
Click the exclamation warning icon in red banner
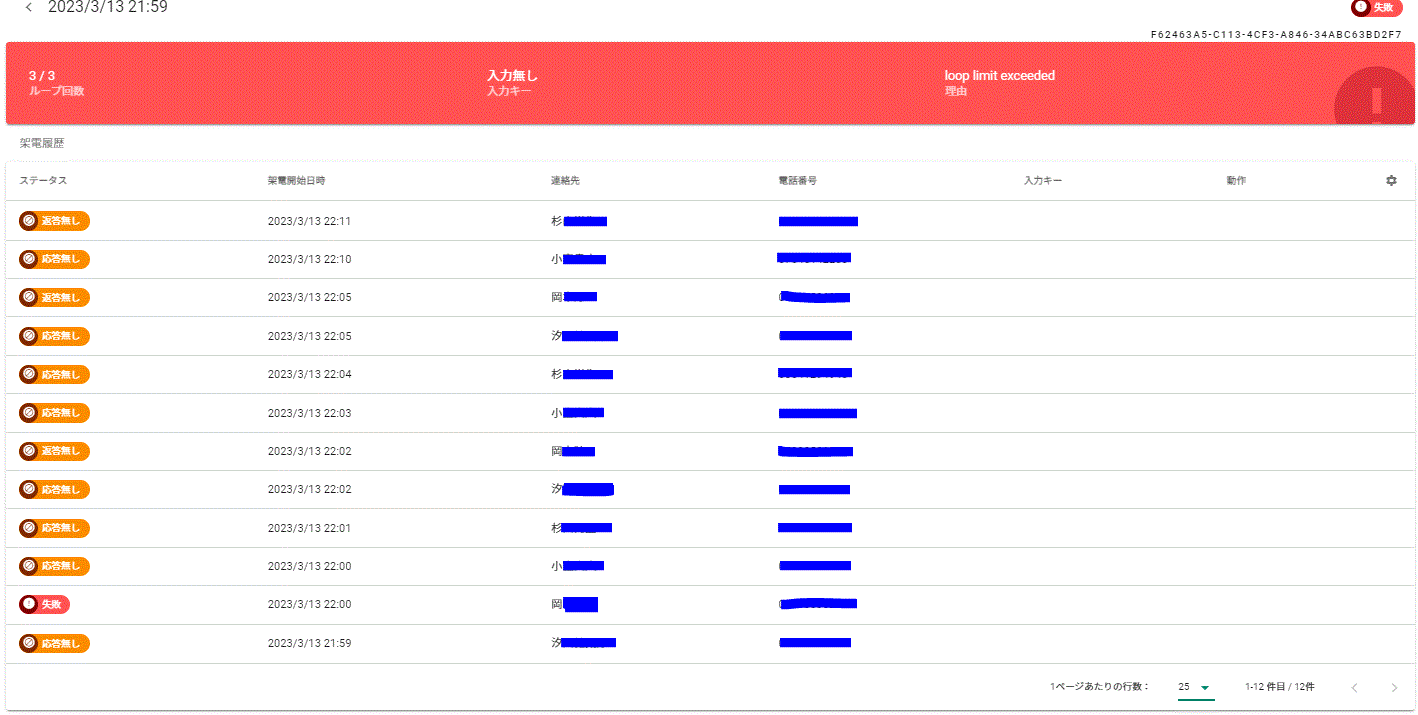pyautogui.click(x=1376, y=100)
